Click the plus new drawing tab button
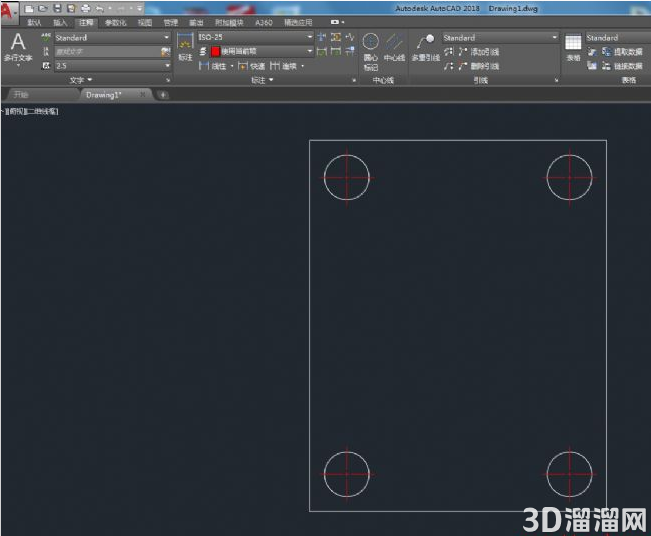This screenshot has height=536, width=651. pos(163,95)
